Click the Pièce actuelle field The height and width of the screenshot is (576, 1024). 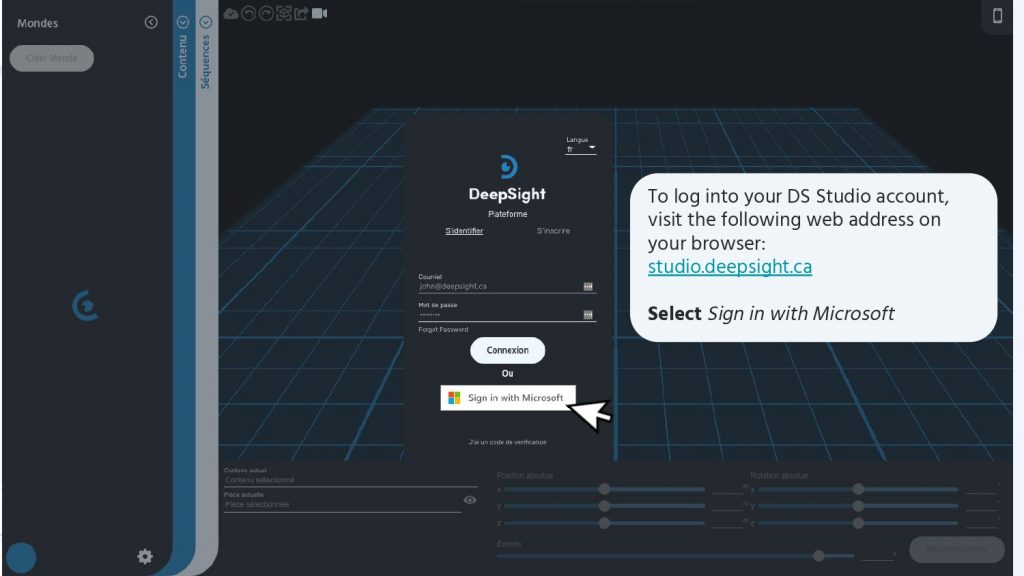coord(342,504)
